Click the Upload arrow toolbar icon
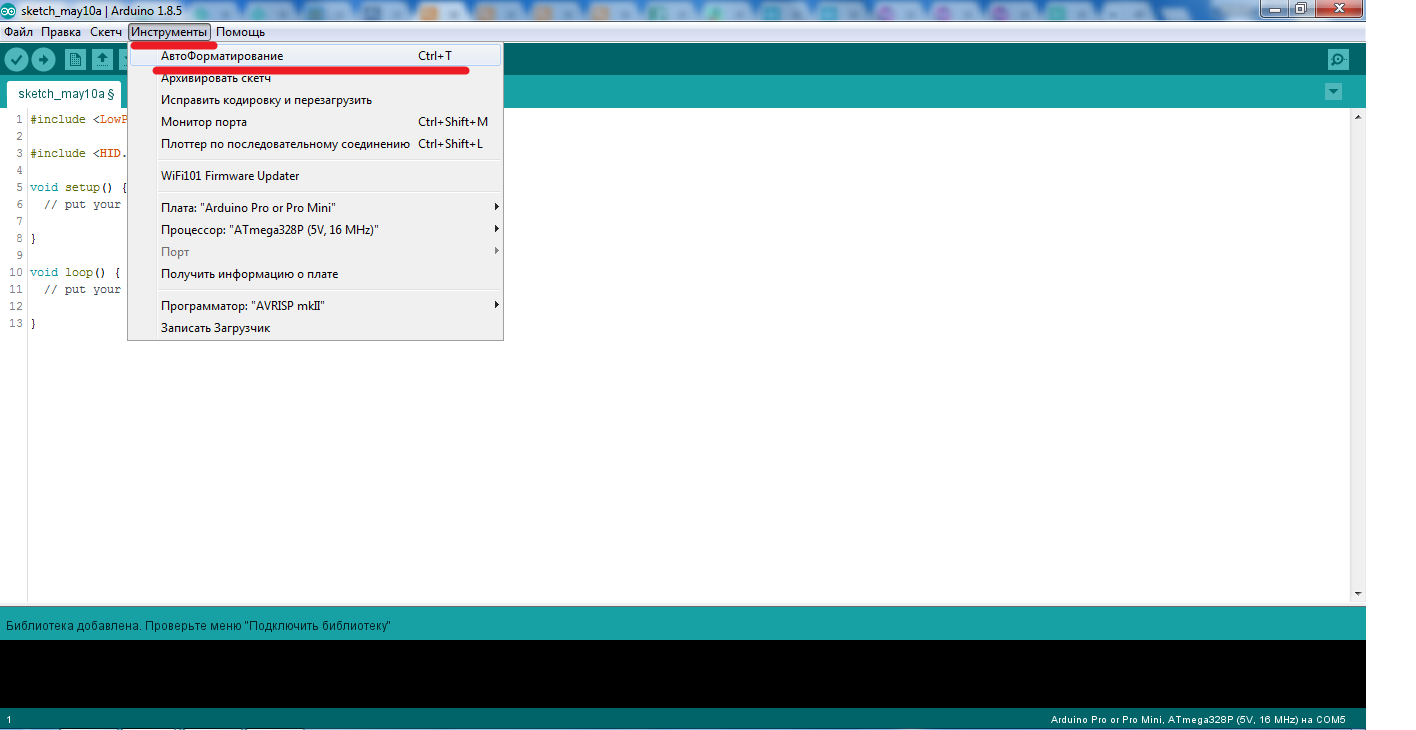The image size is (1416, 730). coord(43,59)
